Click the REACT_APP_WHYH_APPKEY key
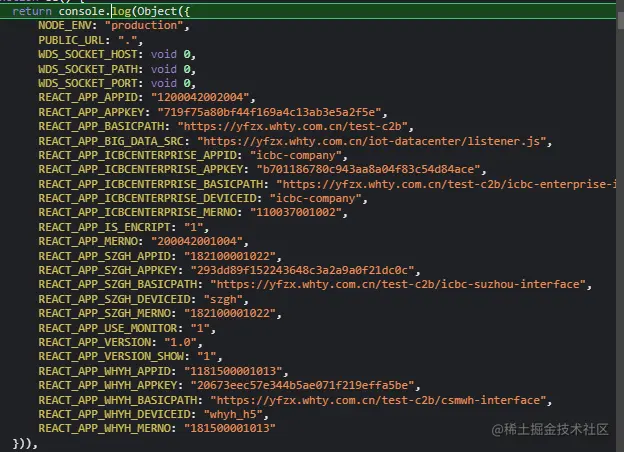Image resolution: width=624 pixels, height=452 pixels. click(x=108, y=385)
